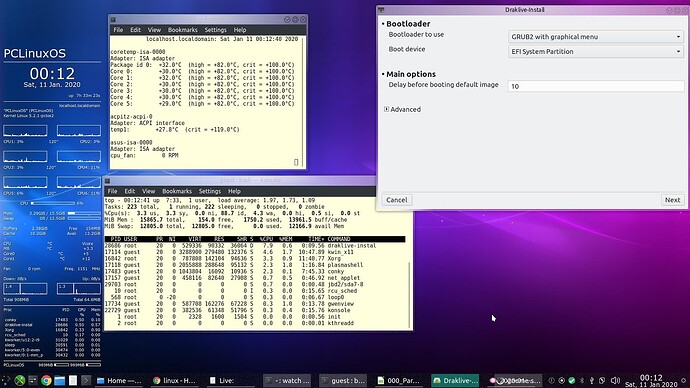Image resolution: width=690 pixels, height=388 pixels.
Task: Launch Chrome from the taskbar quick launcher
Action: (46, 380)
